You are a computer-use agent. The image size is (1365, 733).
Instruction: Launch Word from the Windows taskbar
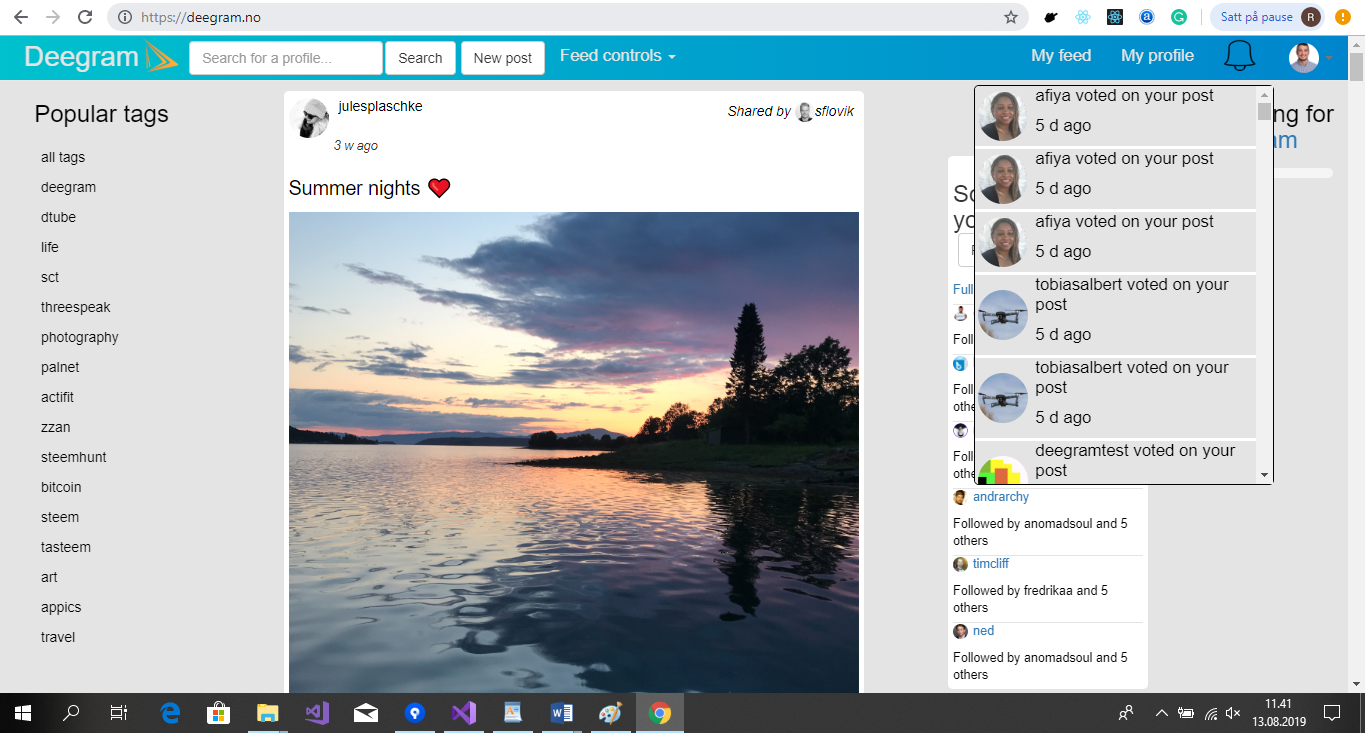[561, 713]
